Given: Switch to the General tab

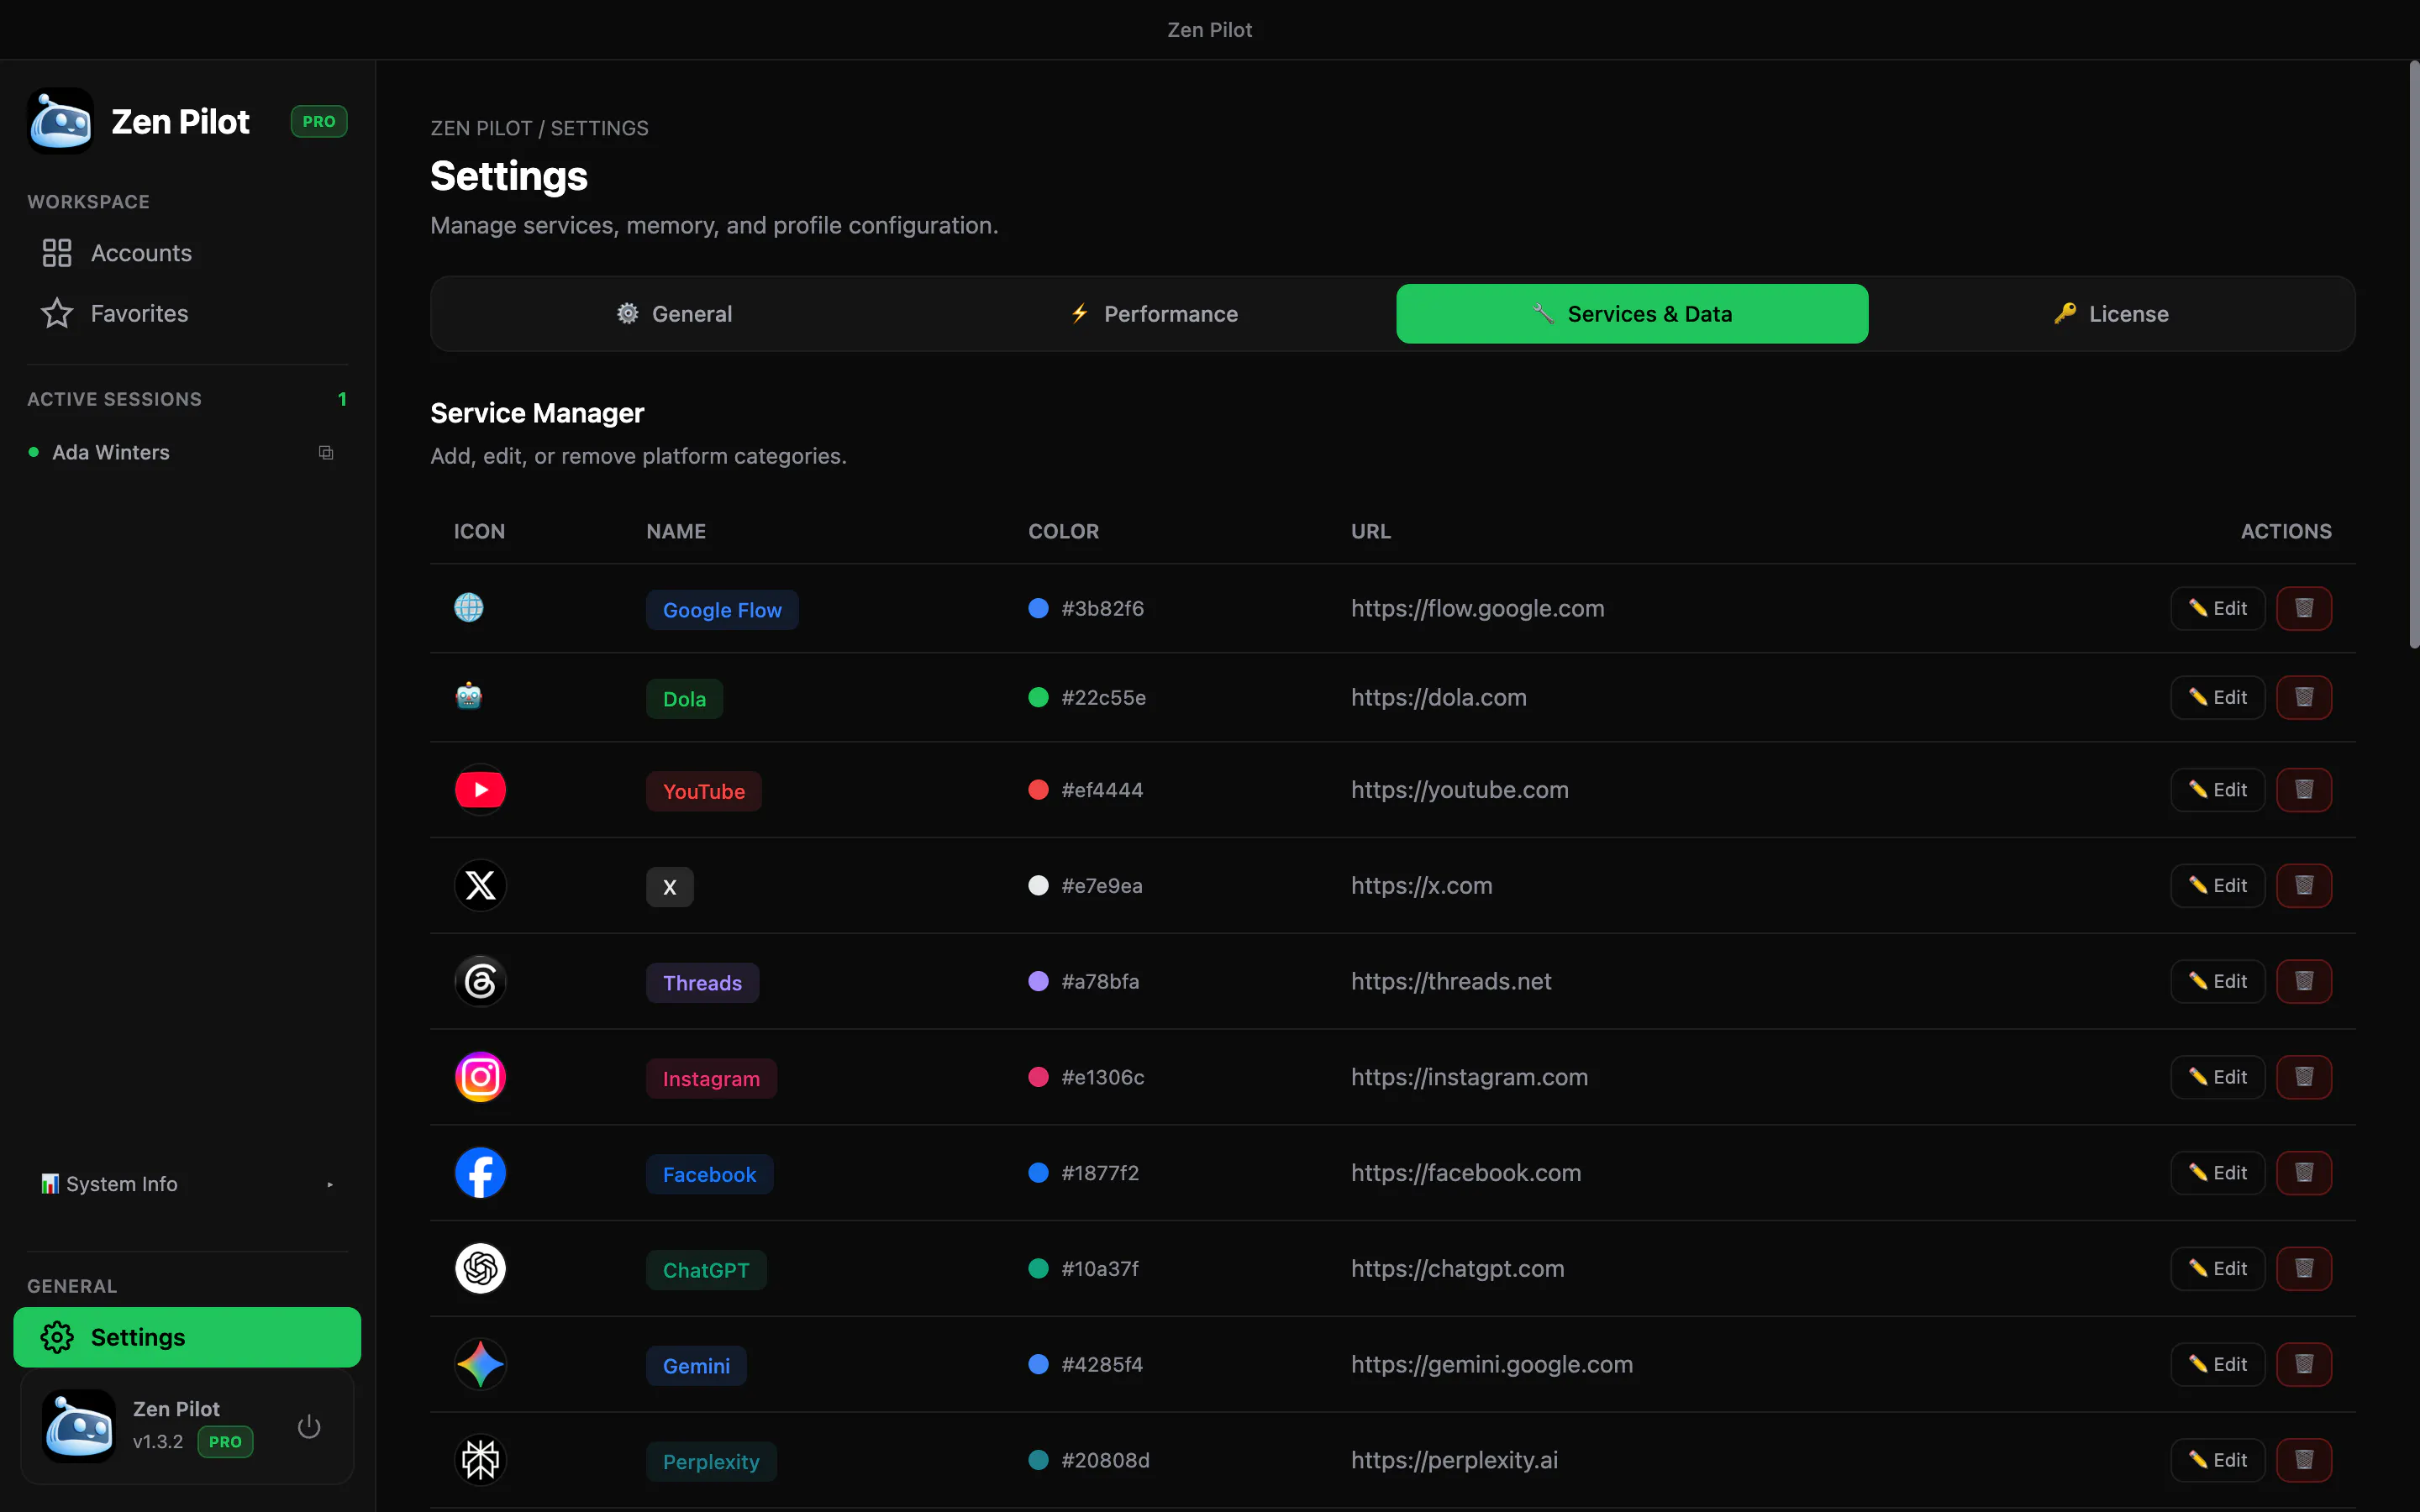Looking at the screenshot, I should point(674,314).
